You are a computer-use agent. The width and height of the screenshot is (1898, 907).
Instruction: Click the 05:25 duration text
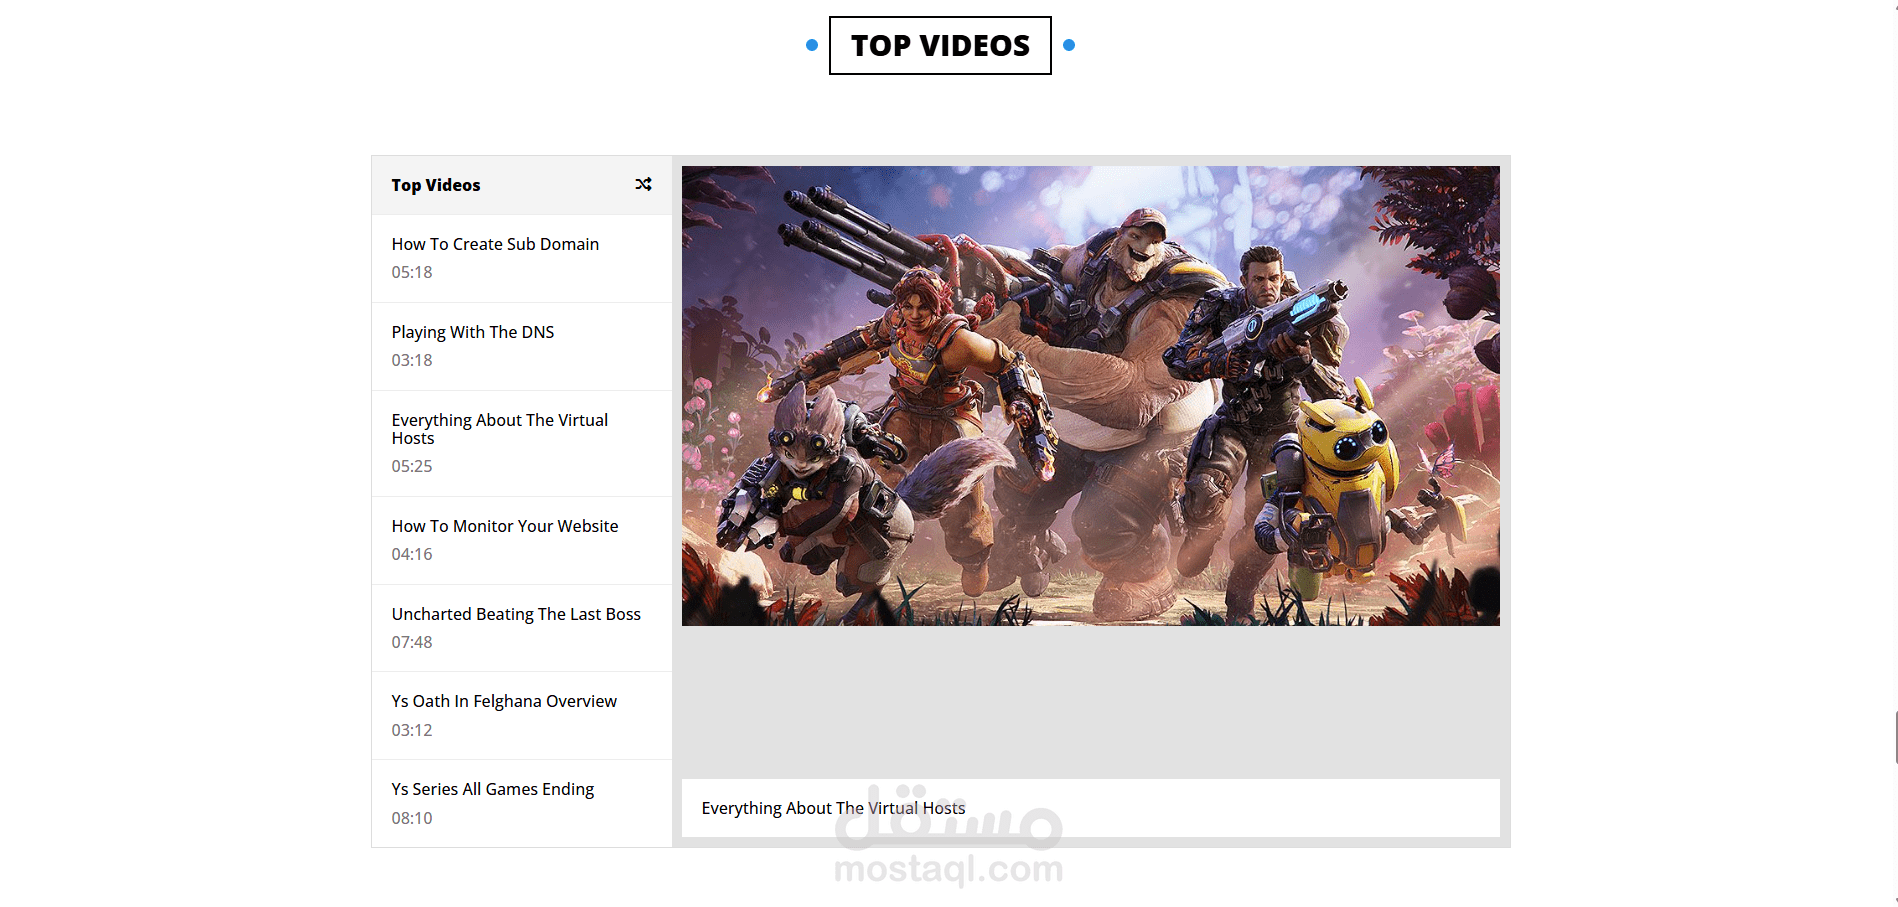(412, 466)
